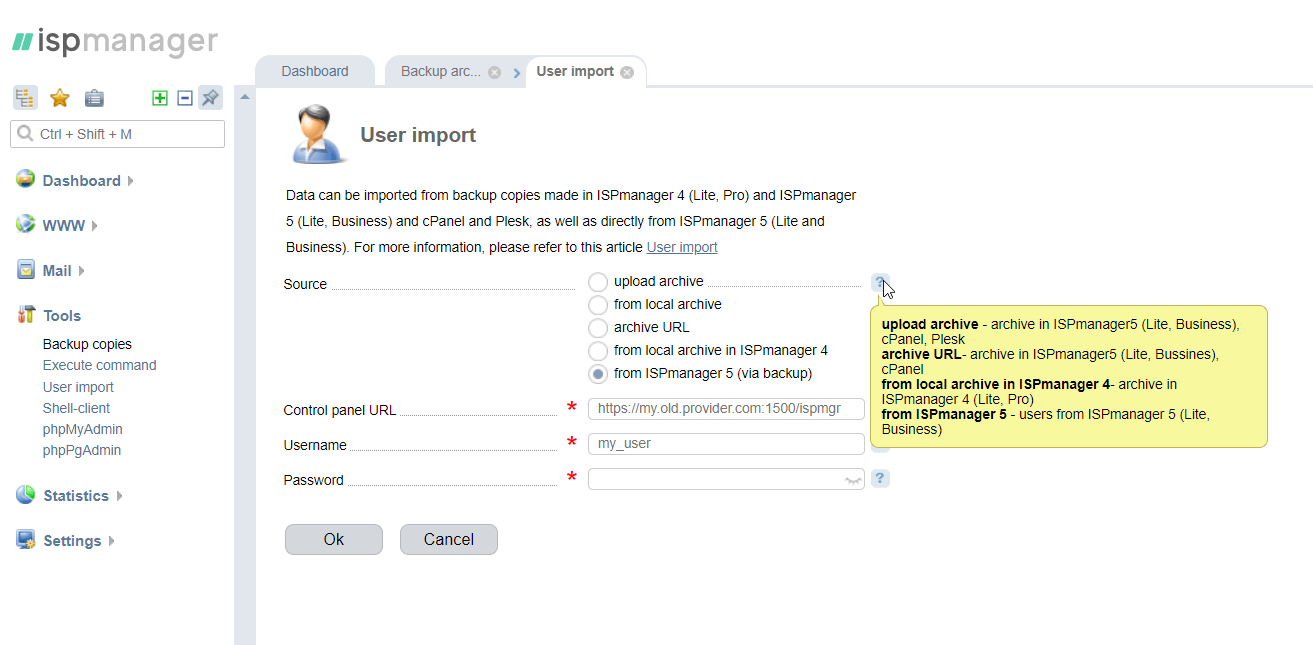Collapse sidebar using the up arrow
The height and width of the screenshot is (645, 1313).
coord(245,97)
